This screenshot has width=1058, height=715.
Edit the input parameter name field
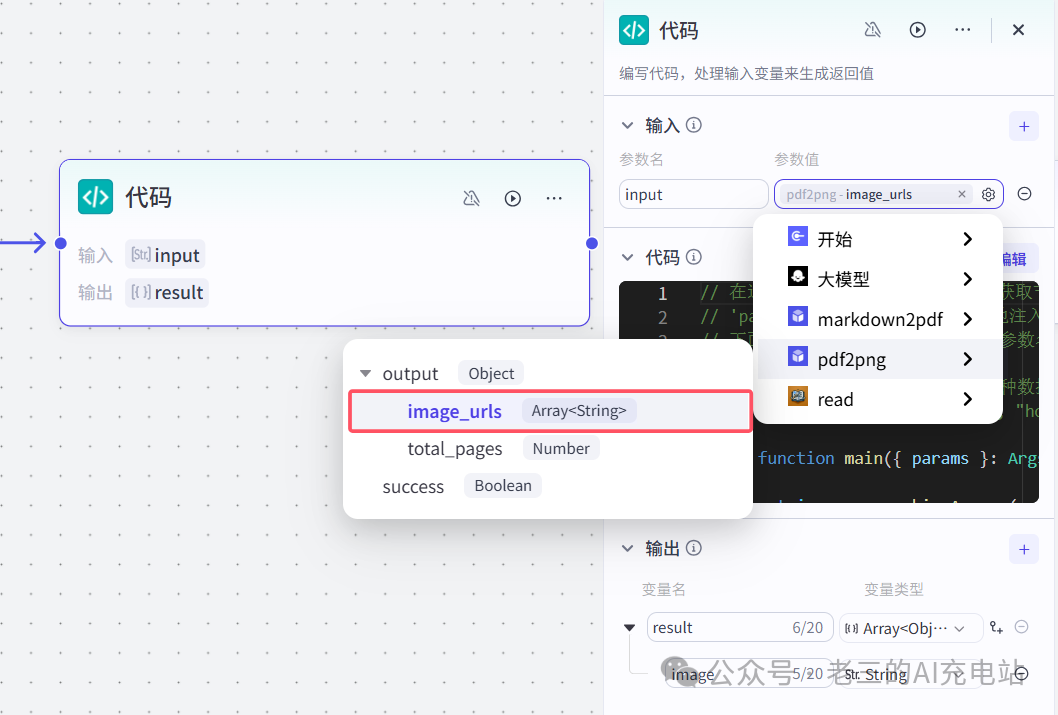point(693,194)
